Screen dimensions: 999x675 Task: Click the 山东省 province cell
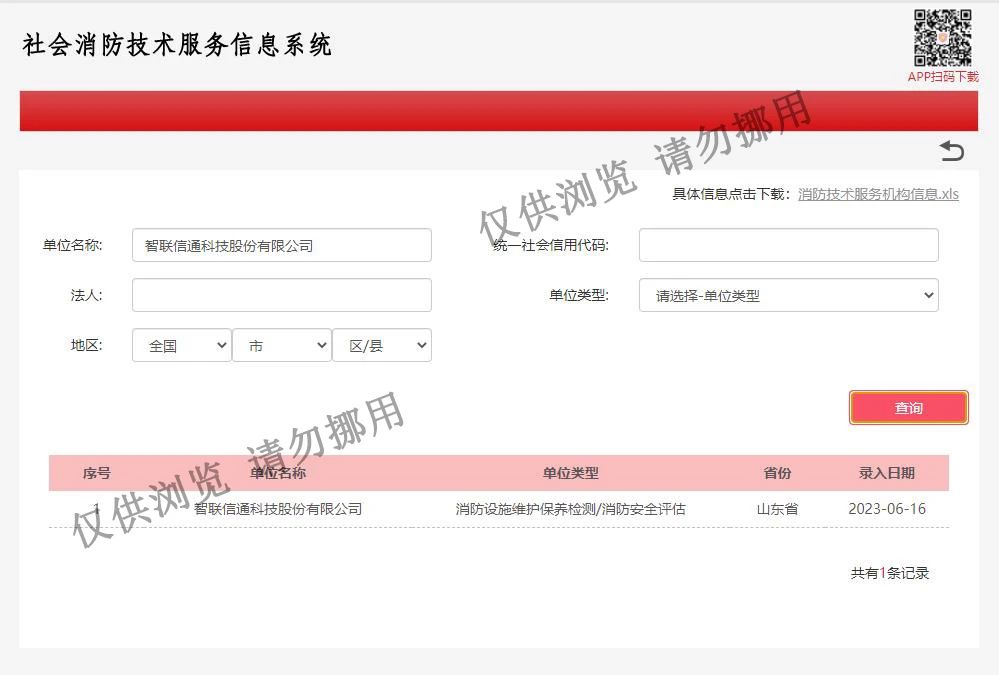pyautogui.click(x=777, y=509)
